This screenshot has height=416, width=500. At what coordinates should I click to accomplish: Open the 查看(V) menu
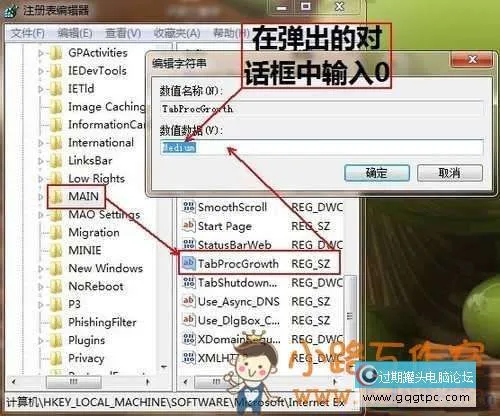(x=123, y=33)
